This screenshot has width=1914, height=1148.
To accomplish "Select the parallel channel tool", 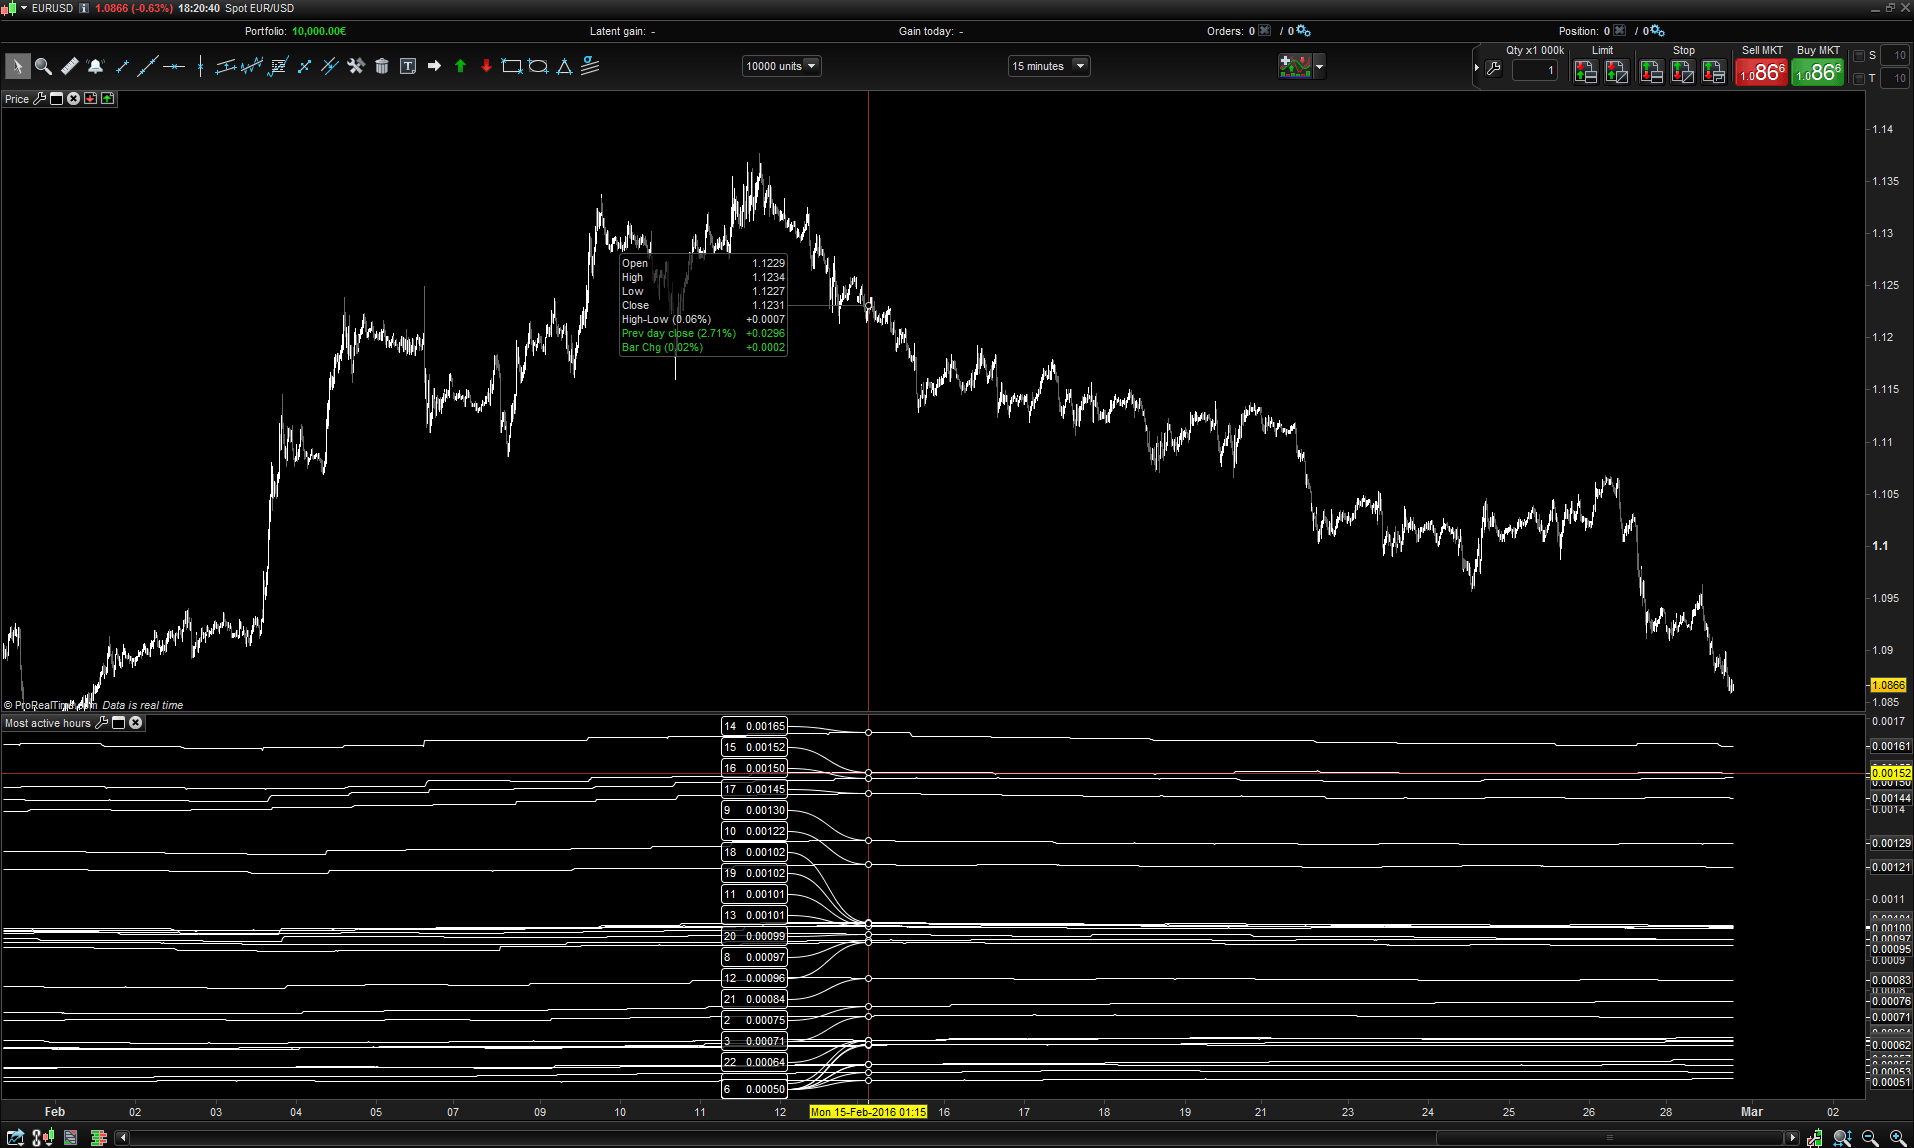I will 225,66.
